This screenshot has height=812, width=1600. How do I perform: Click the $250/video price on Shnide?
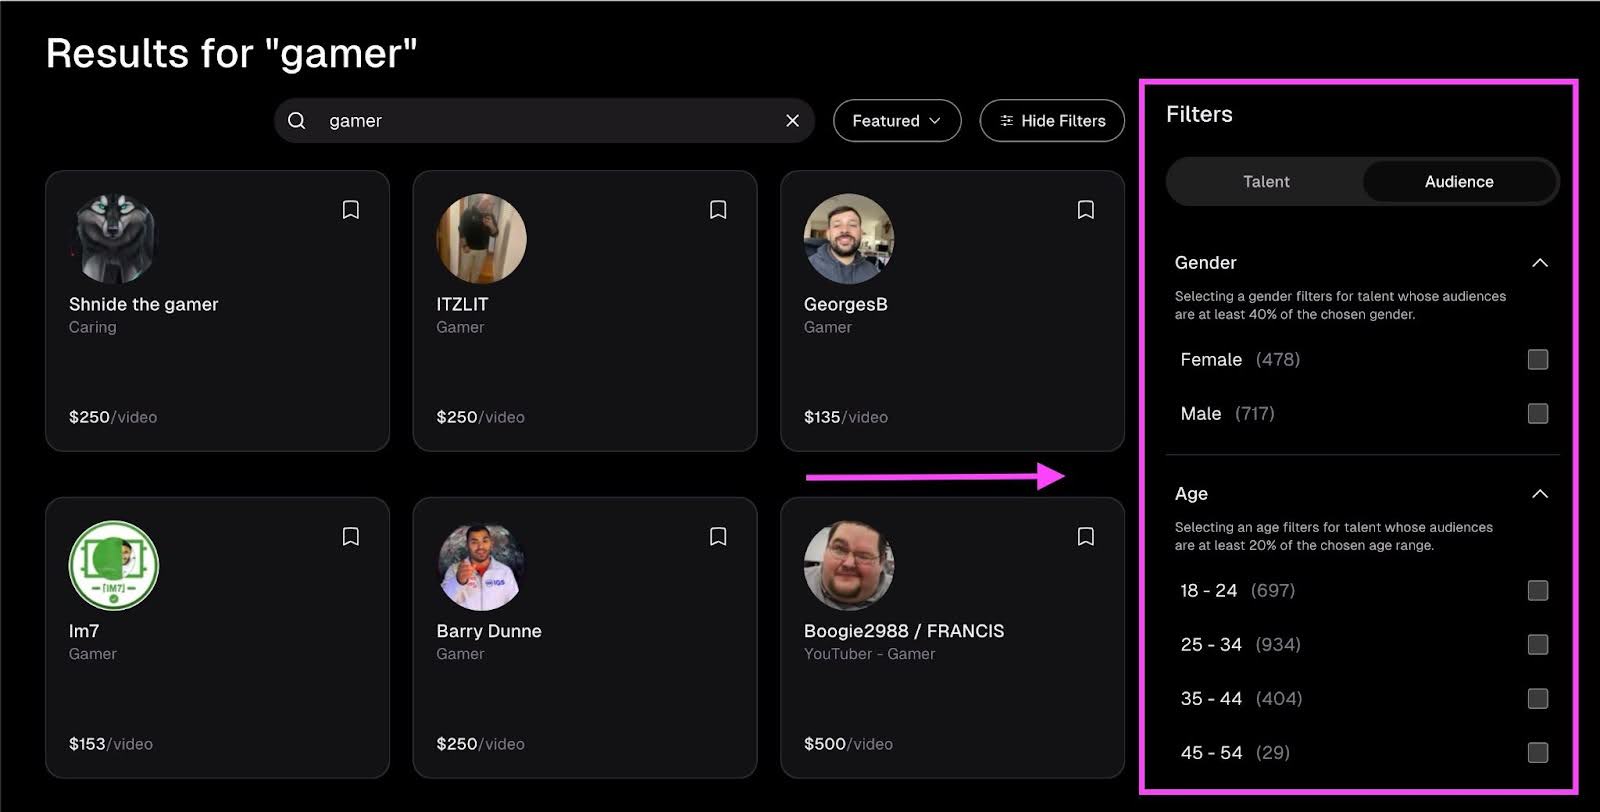[x=113, y=418]
